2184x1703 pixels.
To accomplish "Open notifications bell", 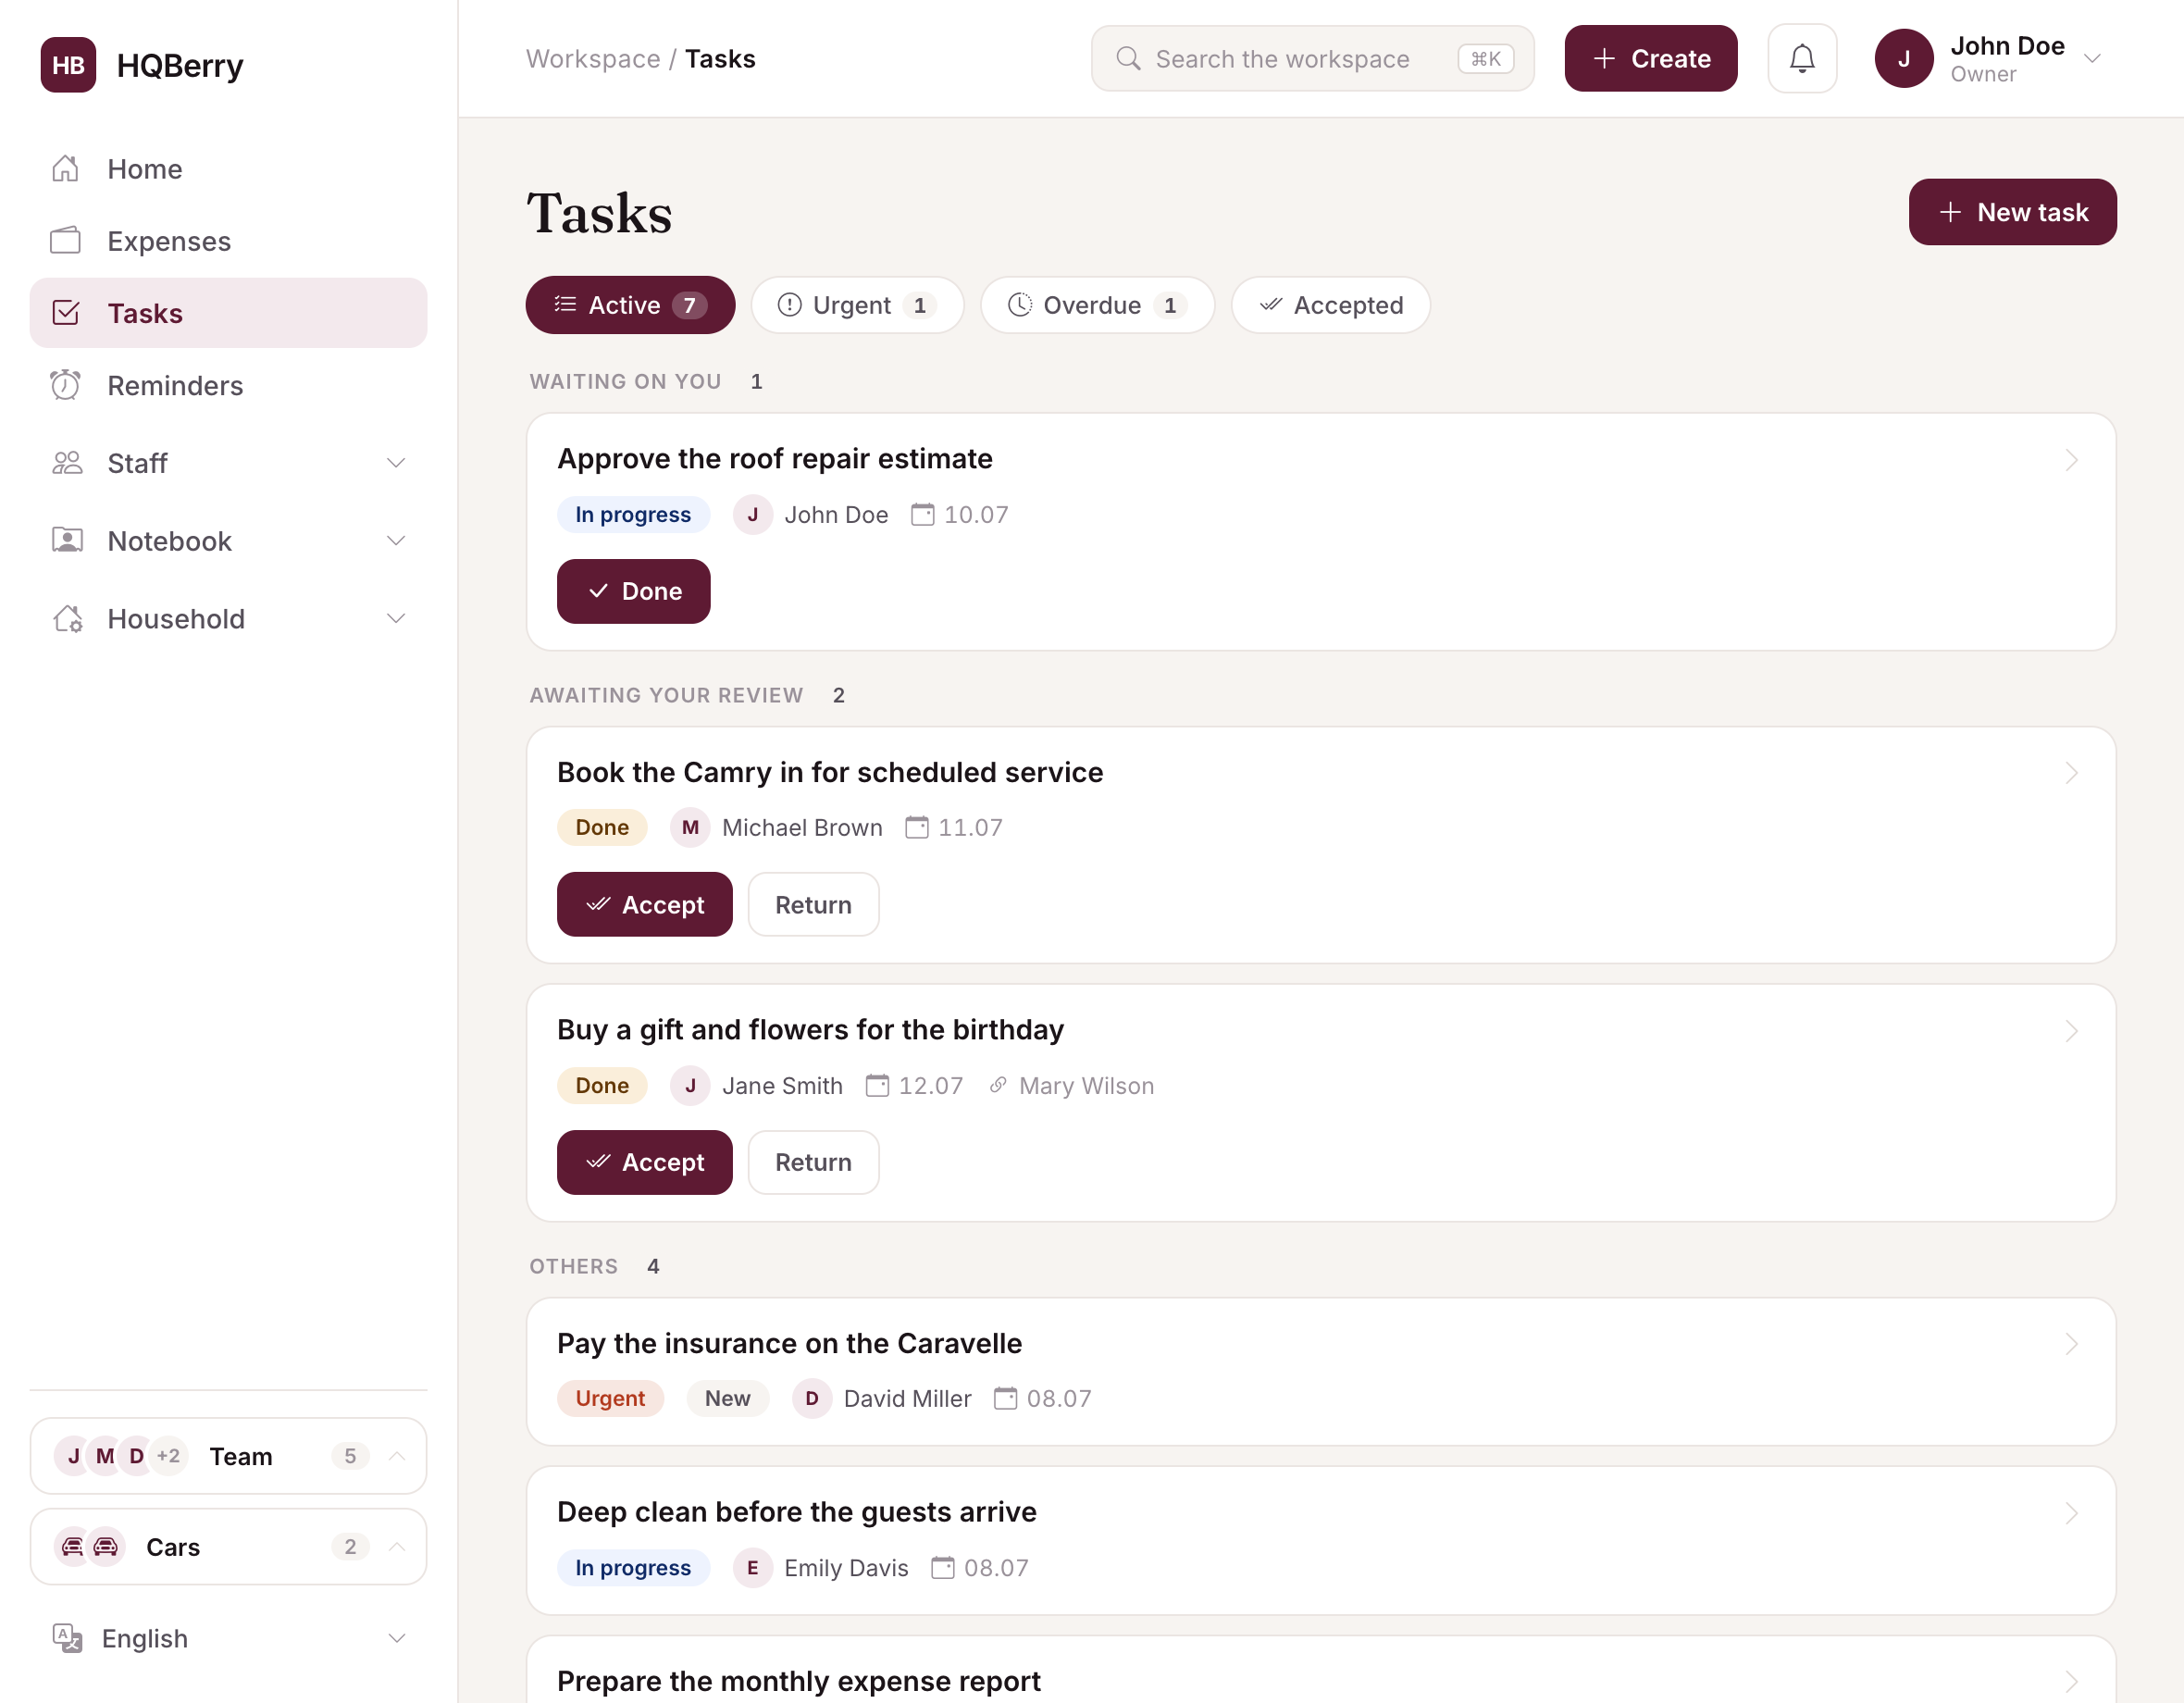I will point(1802,59).
